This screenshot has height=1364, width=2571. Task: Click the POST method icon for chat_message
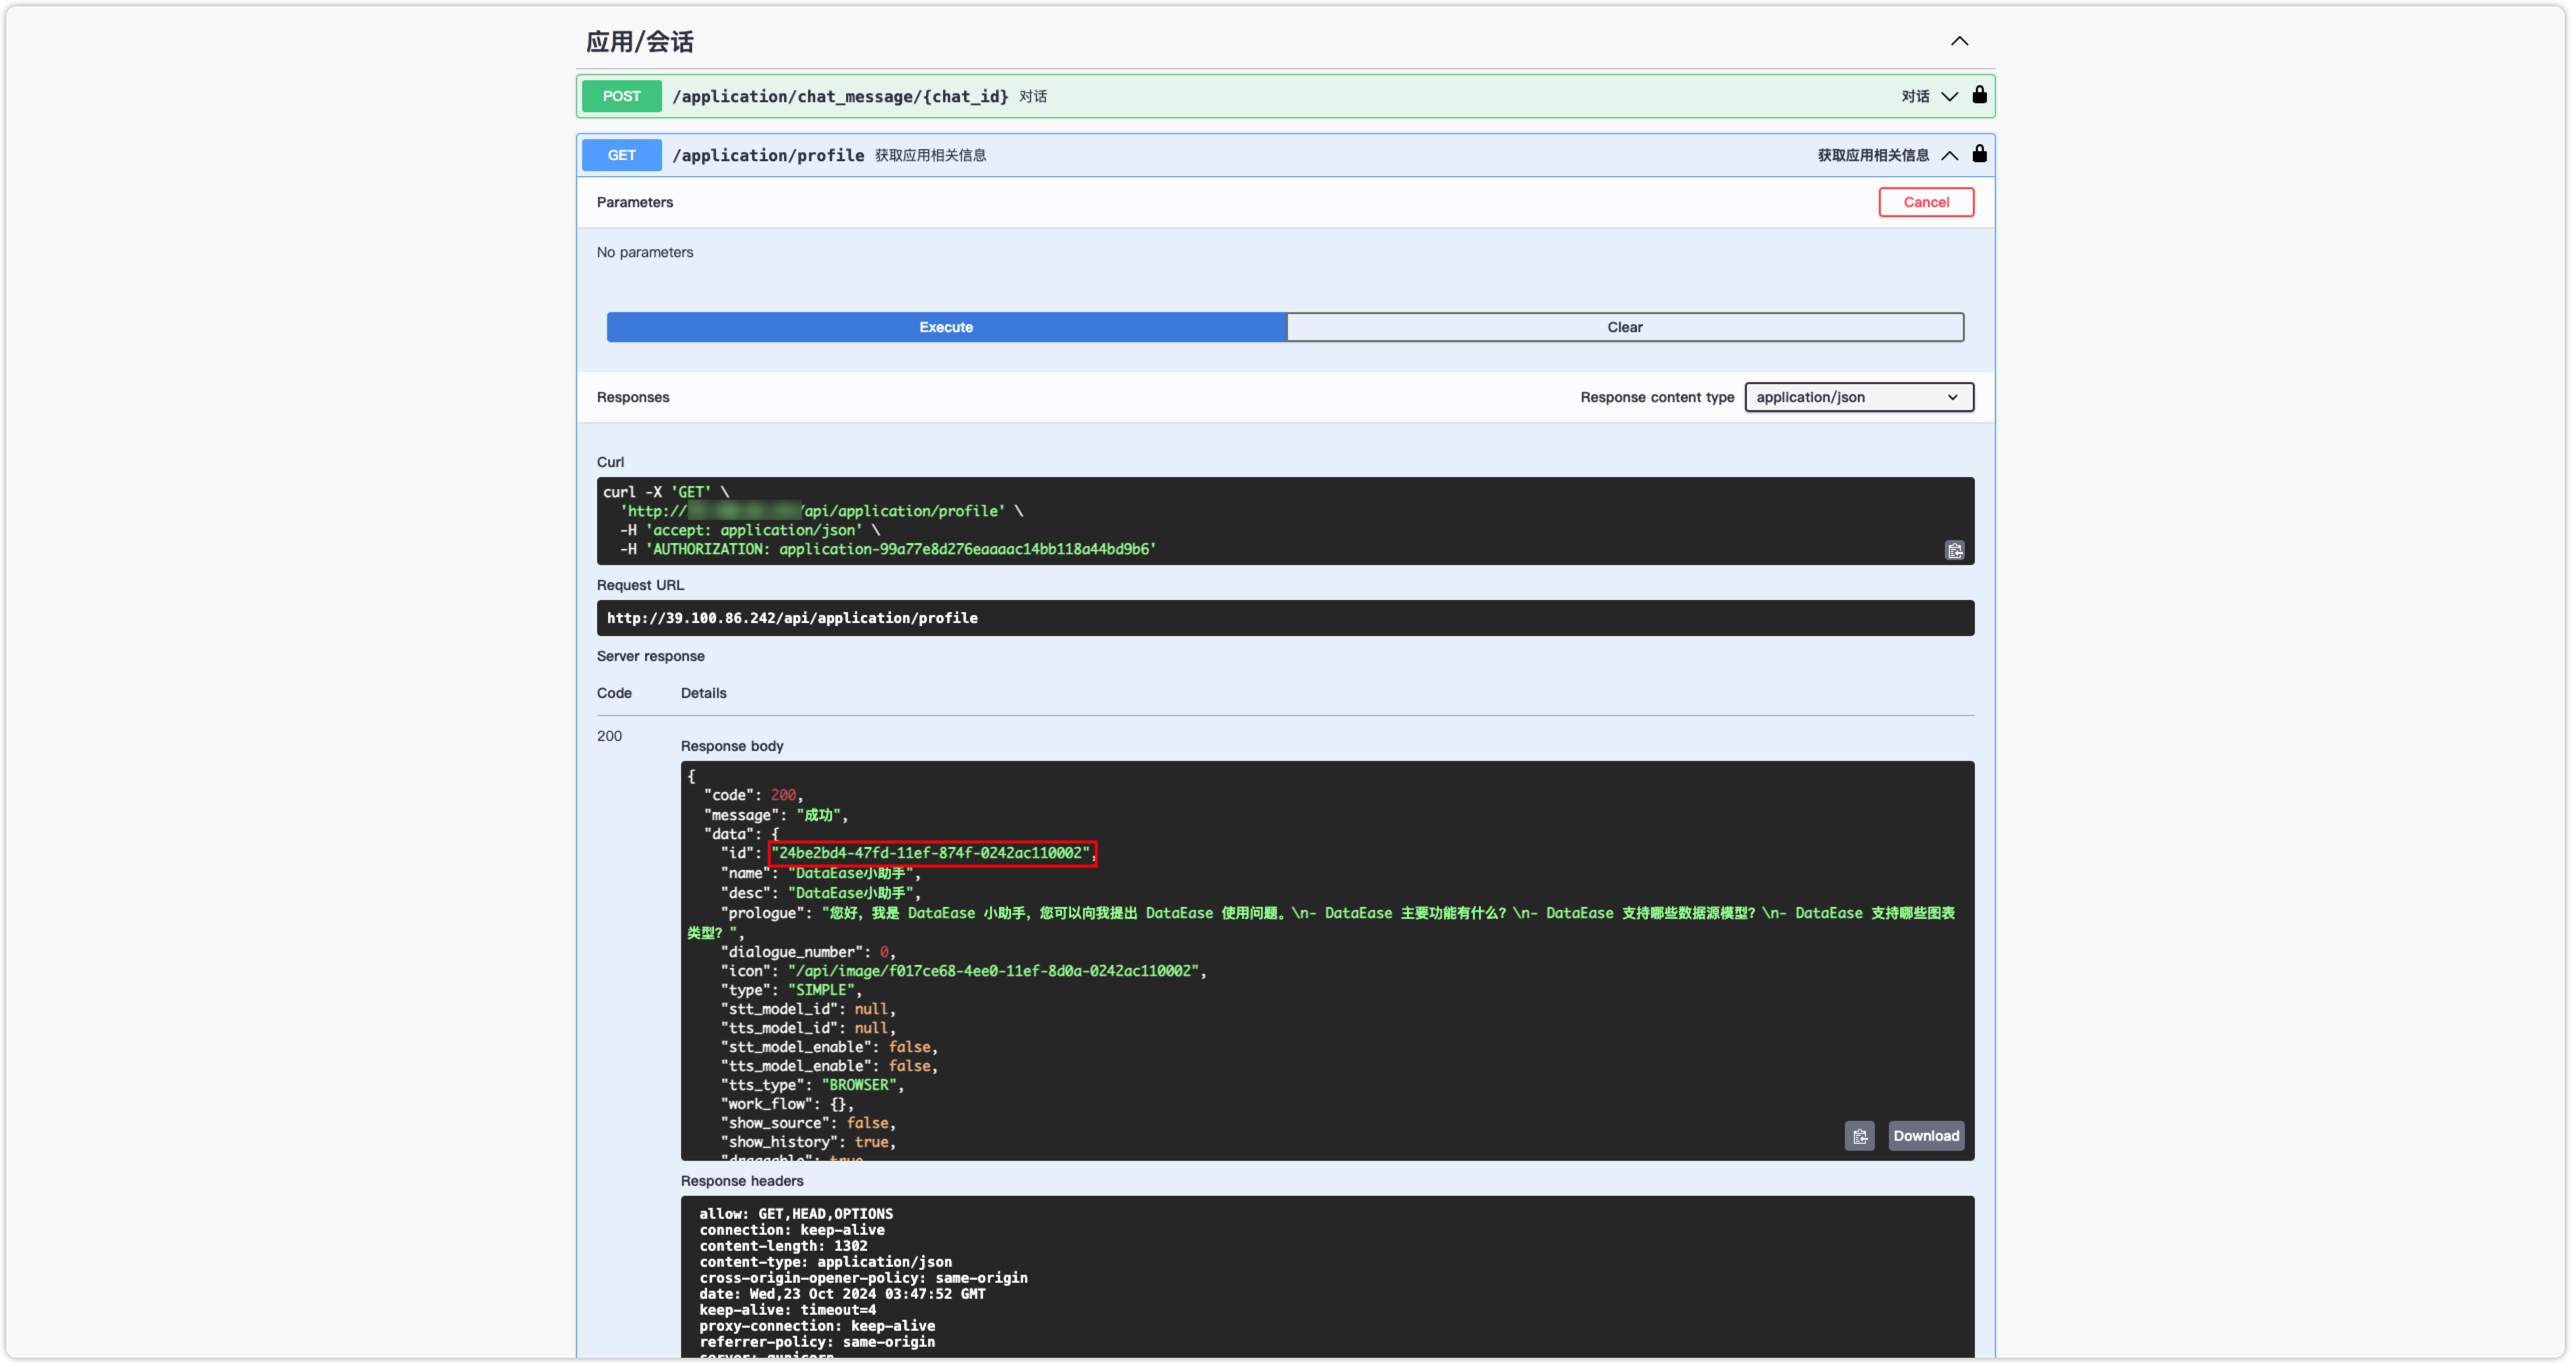(621, 95)
